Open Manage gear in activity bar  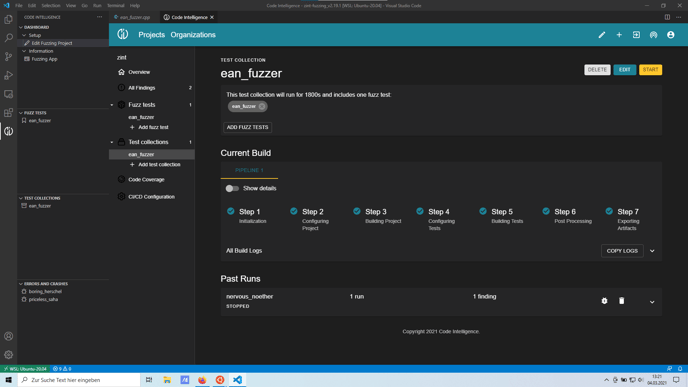(x=8, y=355)
